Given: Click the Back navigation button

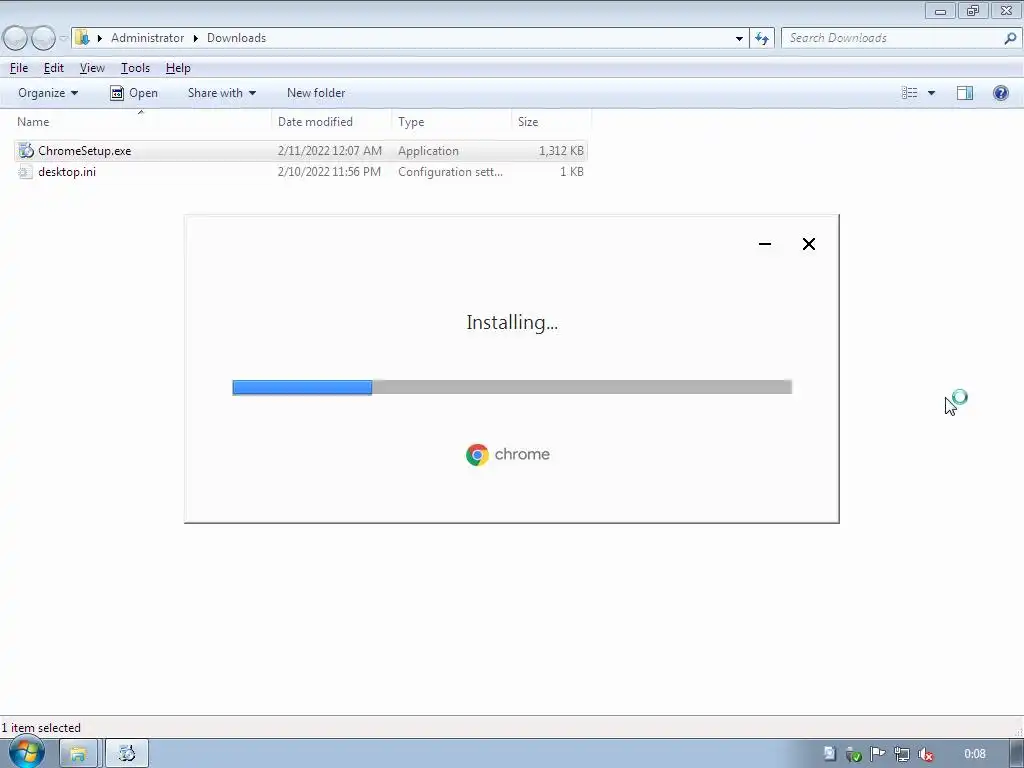Looking at the screenshot, I should coord(16,38).
